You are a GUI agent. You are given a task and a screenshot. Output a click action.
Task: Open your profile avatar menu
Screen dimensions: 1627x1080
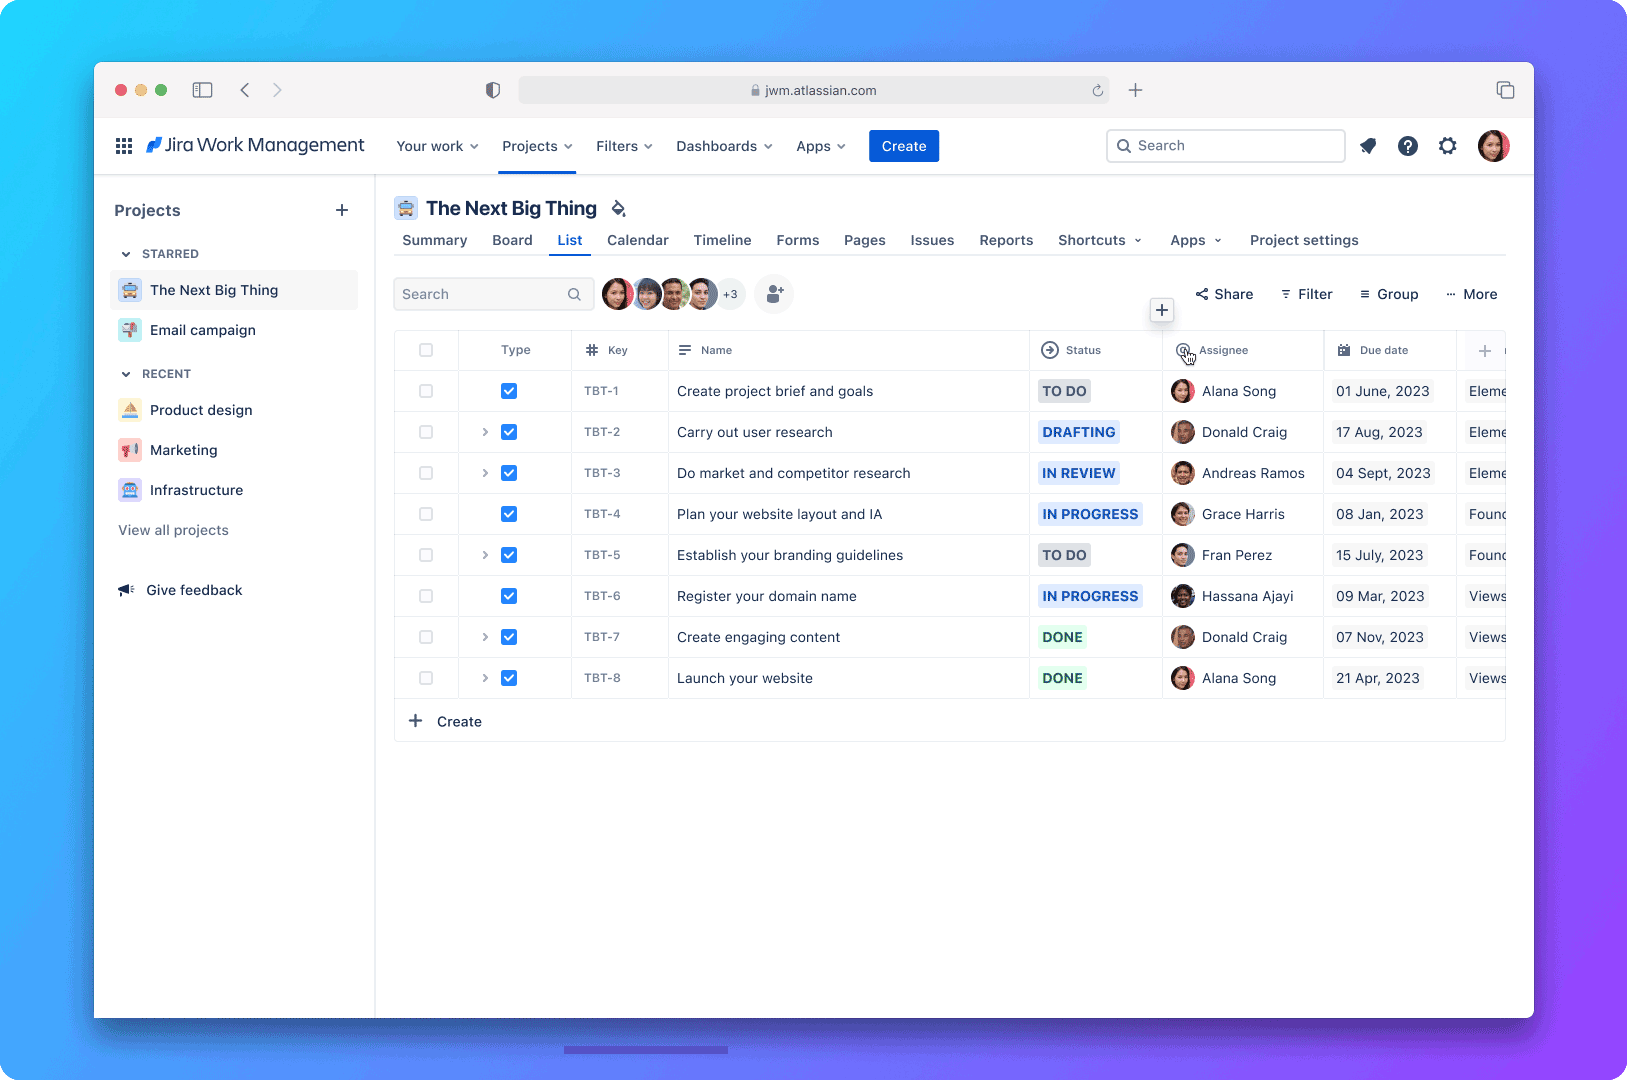(1493, 146)
